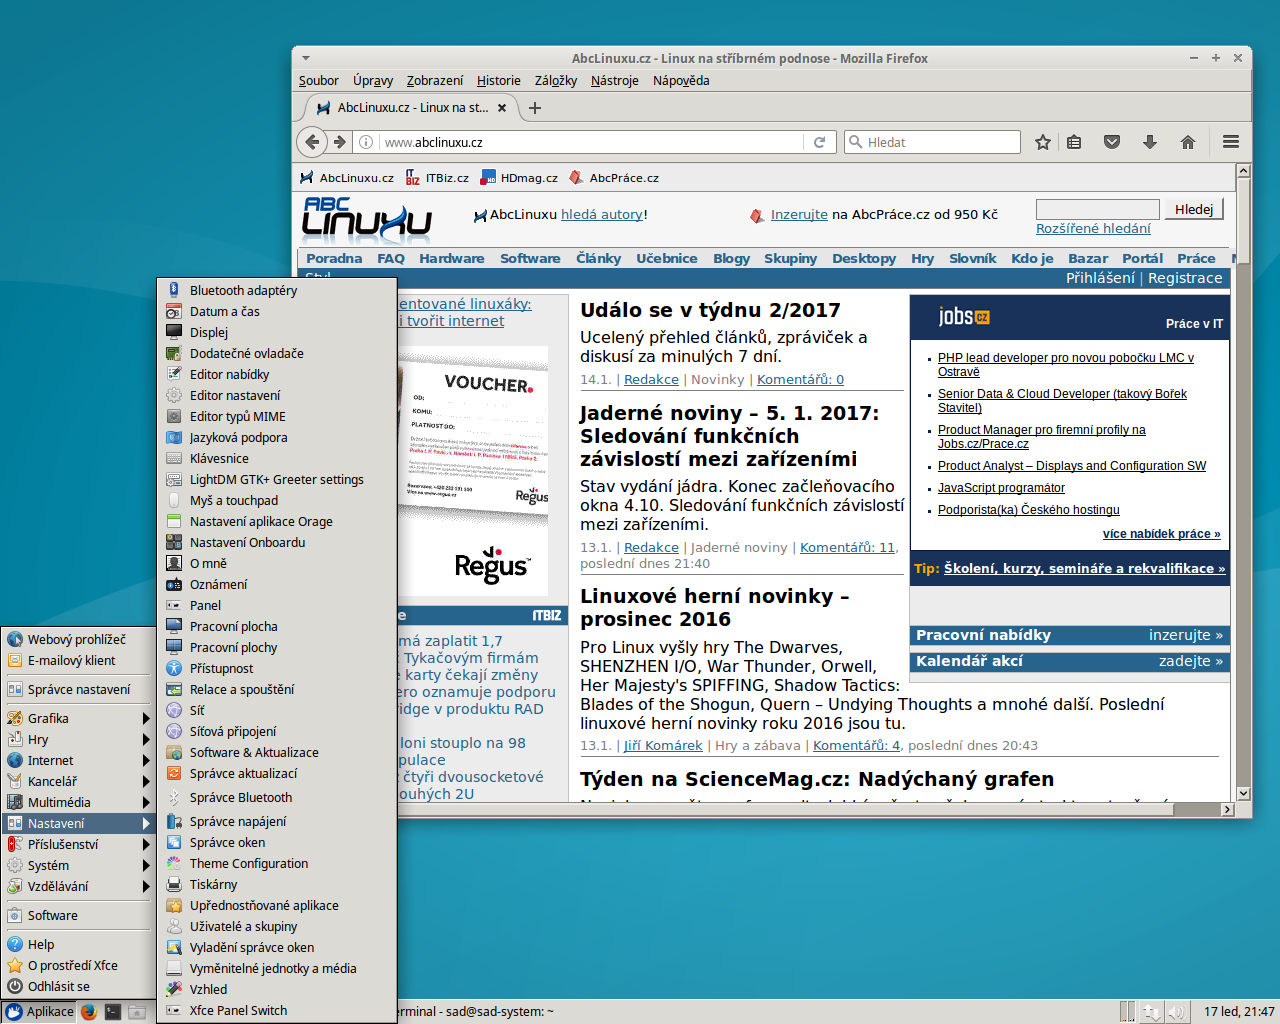Open Bluetooth adaptéry settings entry

point(277,290)
